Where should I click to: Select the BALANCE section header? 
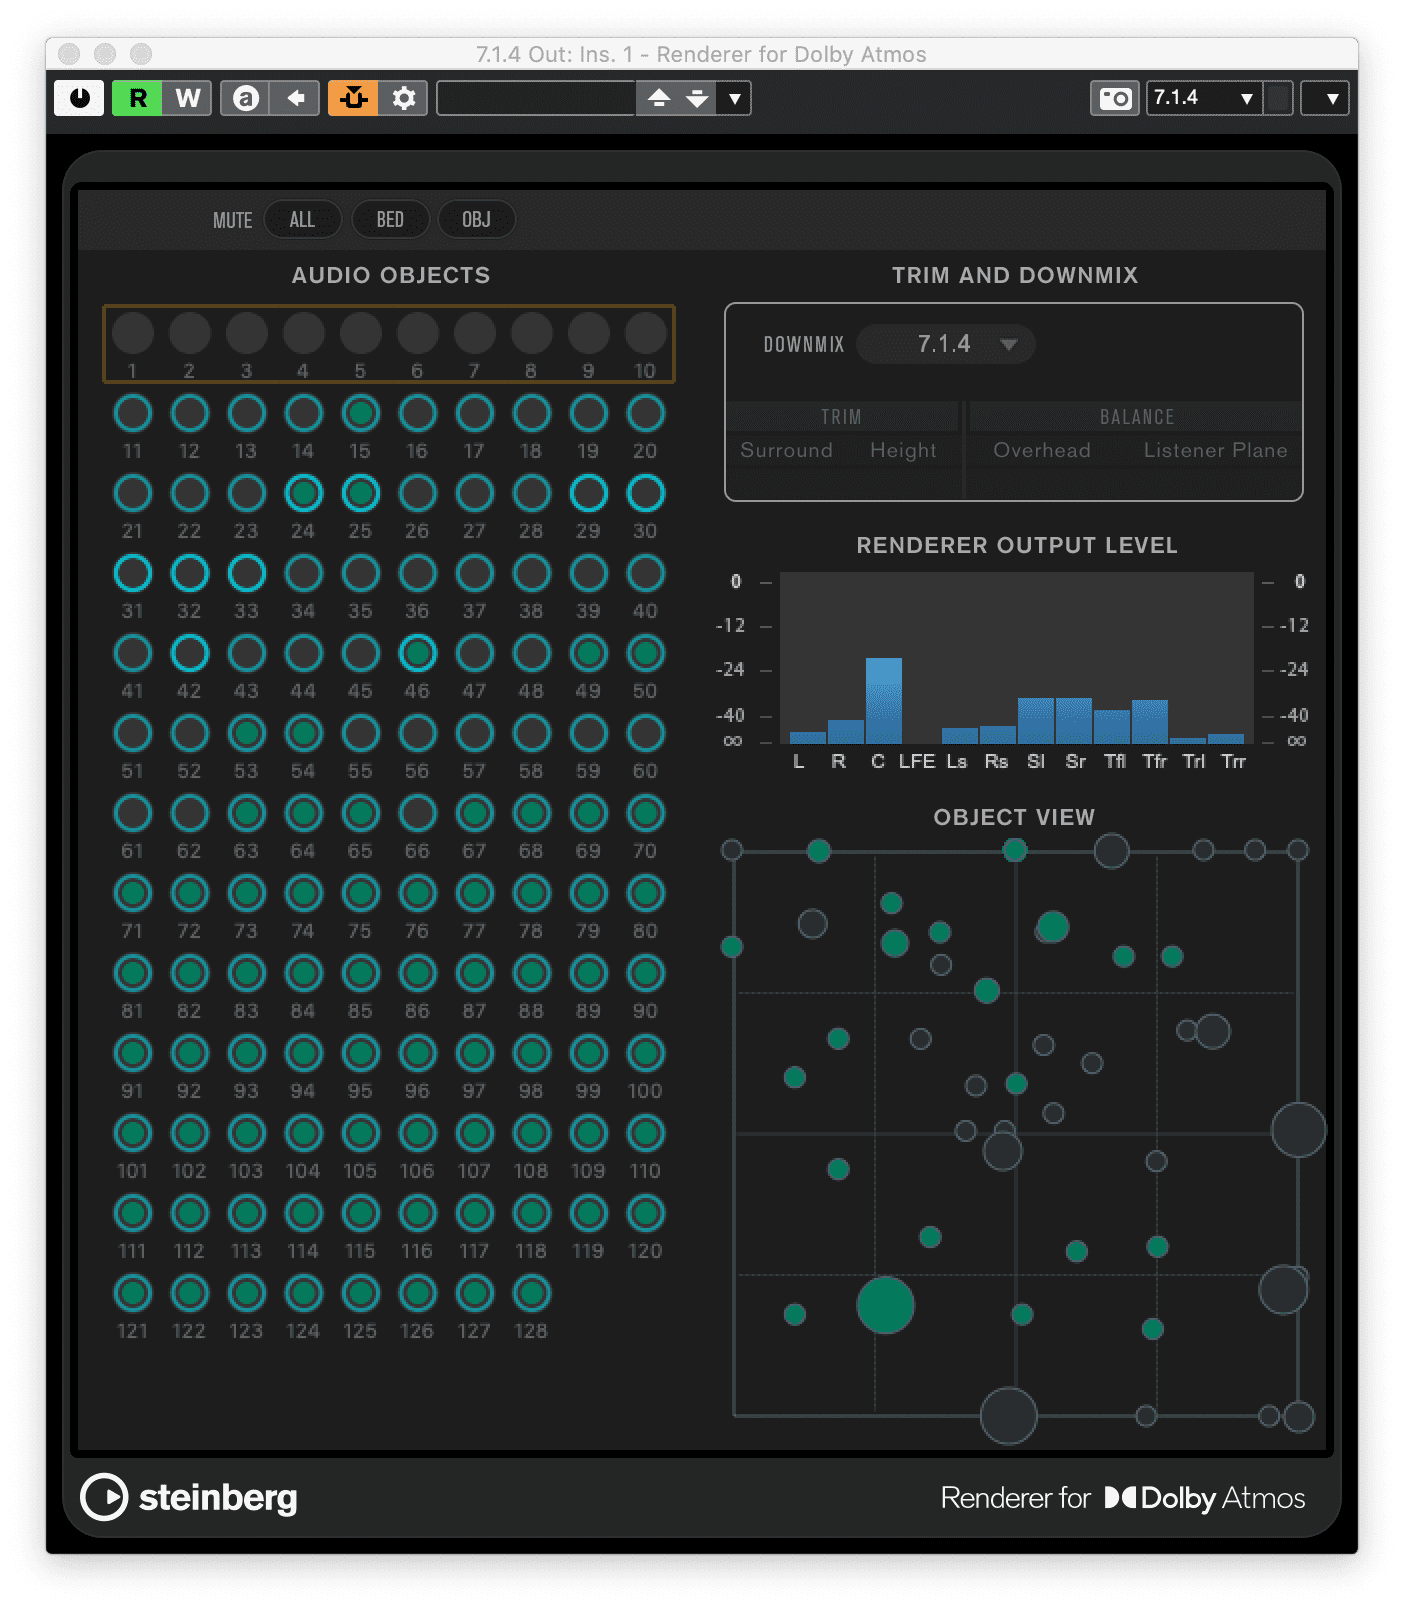[x=1136, y=417]
